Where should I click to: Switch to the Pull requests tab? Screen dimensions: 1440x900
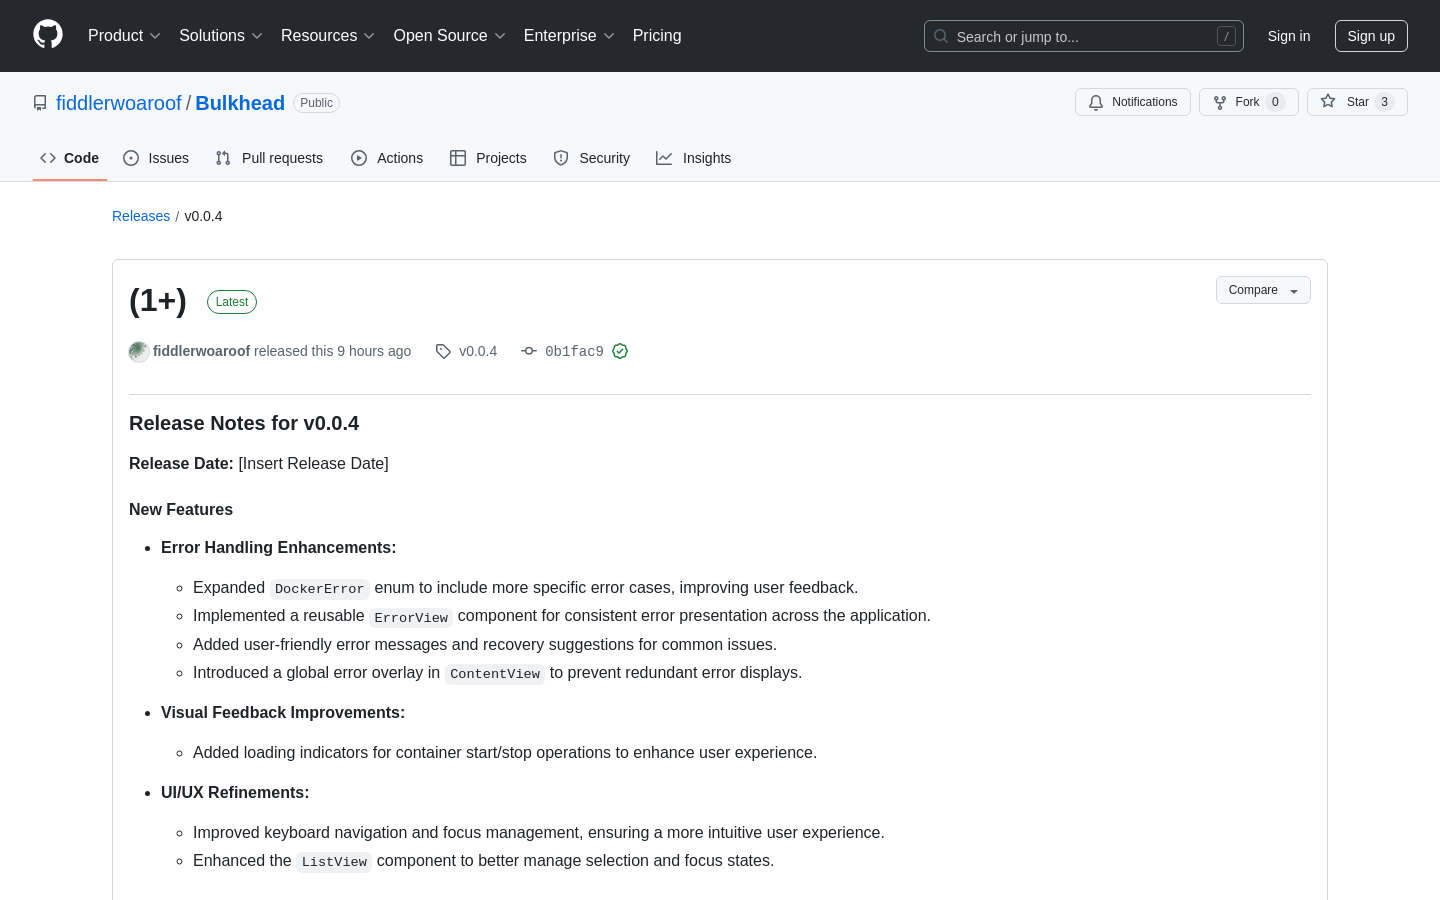click(269, 158)
